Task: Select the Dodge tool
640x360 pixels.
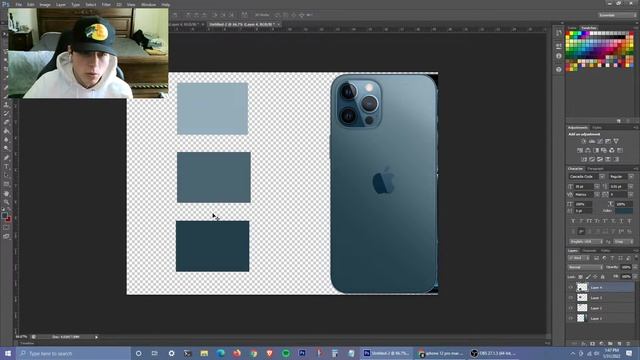Action: click(6, 149)
